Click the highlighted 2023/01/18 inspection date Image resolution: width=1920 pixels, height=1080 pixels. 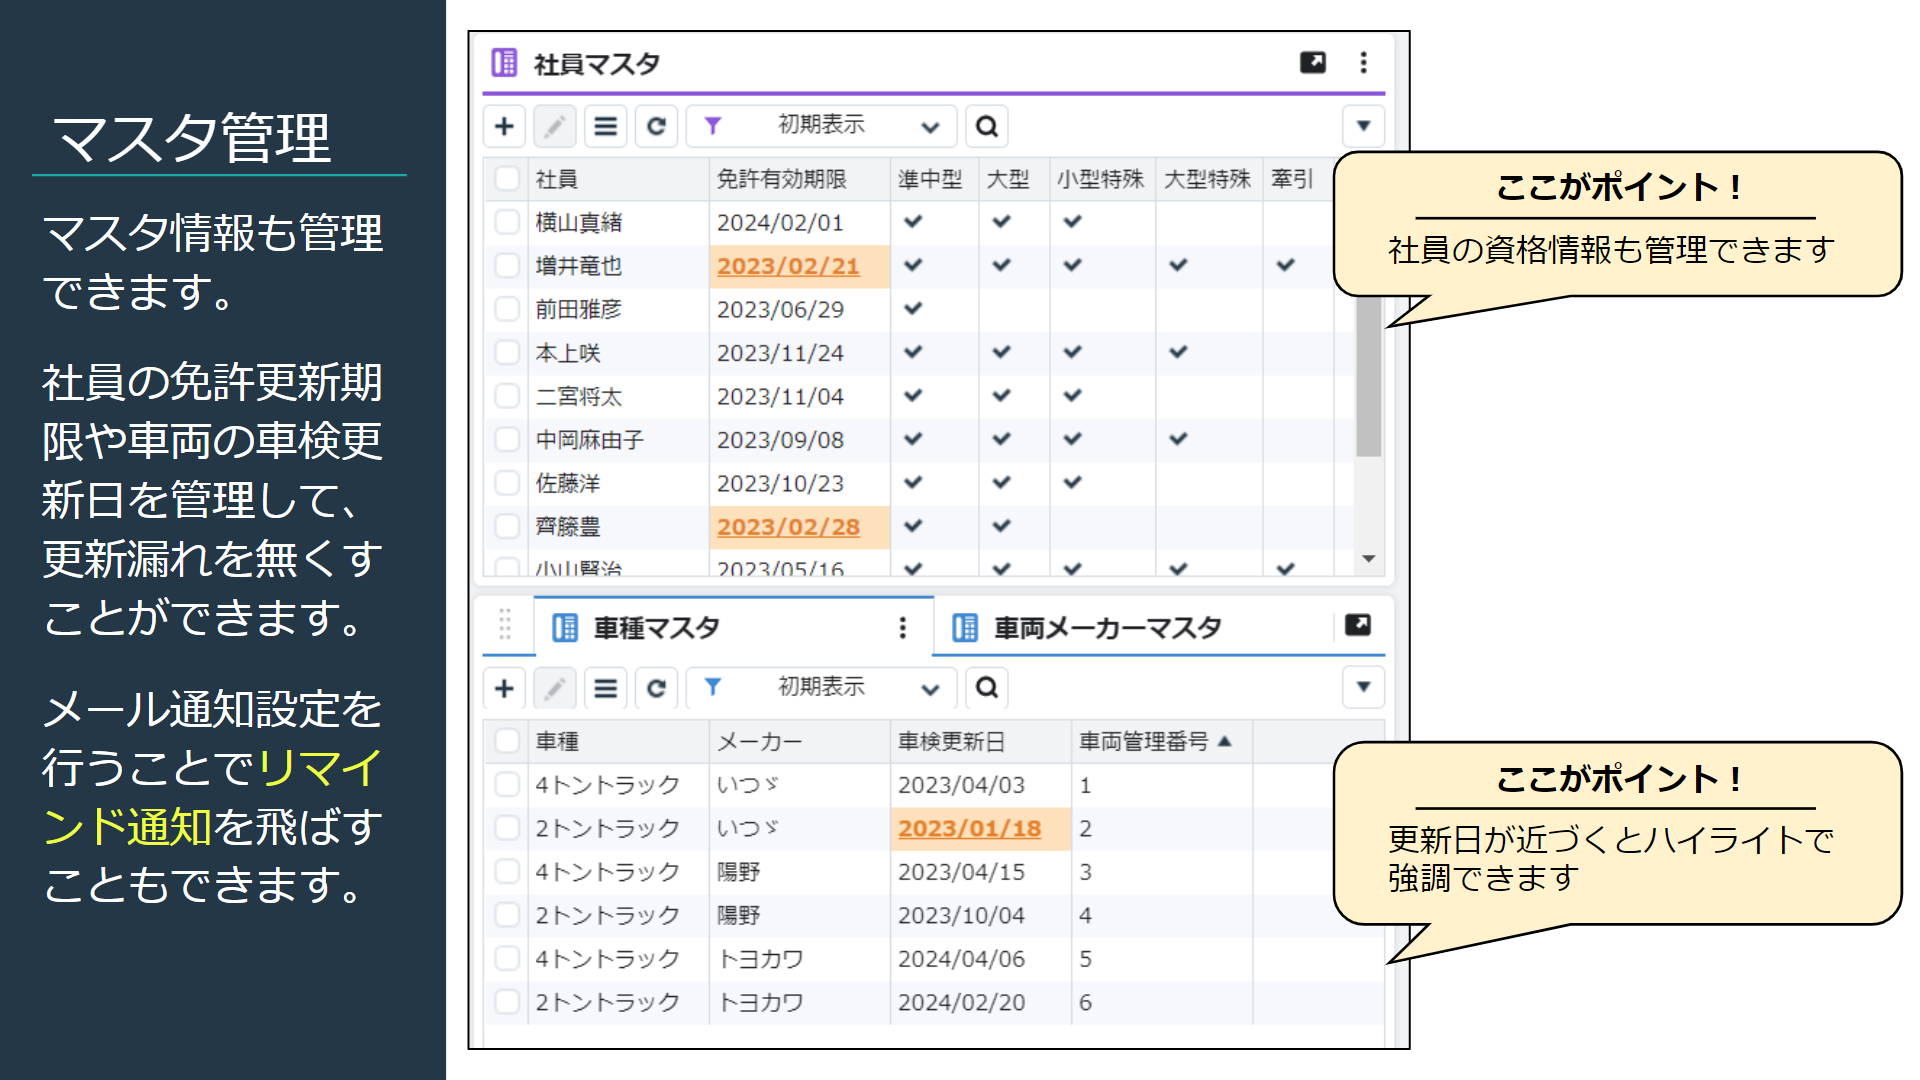coord(969,828)
